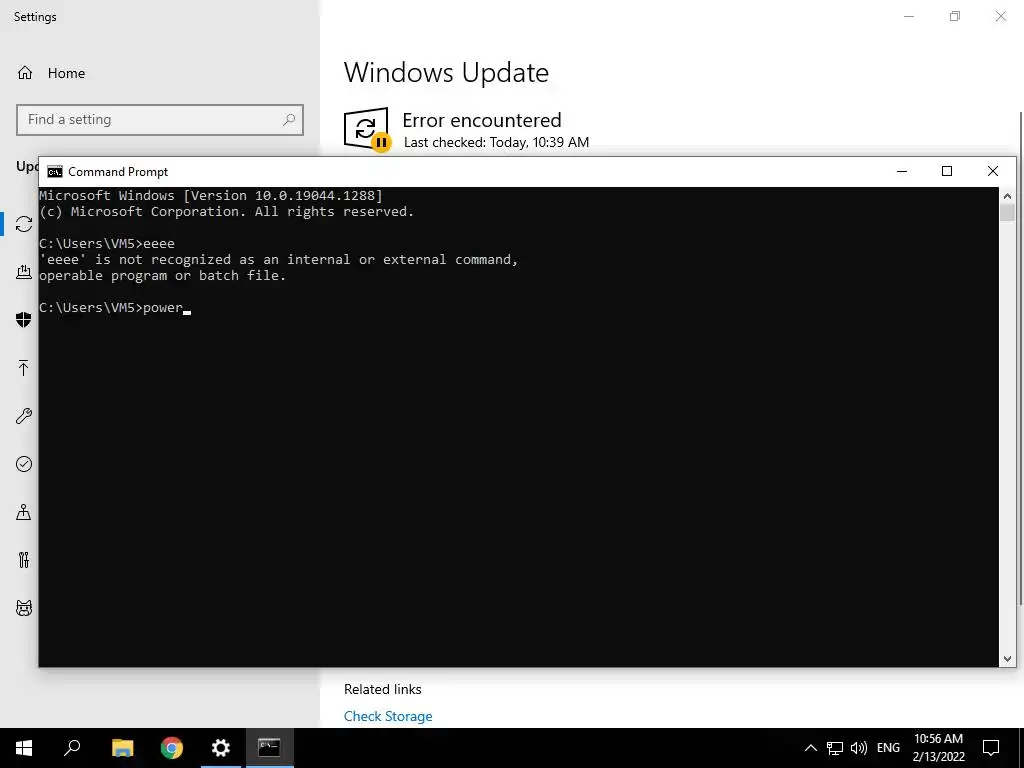Click the Windows Update error status icon
This screenshot has width=1024, height=768.
coord(367,129)
